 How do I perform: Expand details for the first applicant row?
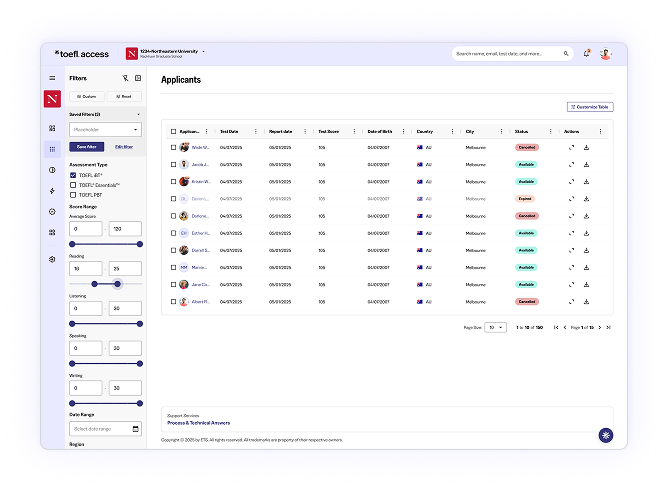coord(571,147)
